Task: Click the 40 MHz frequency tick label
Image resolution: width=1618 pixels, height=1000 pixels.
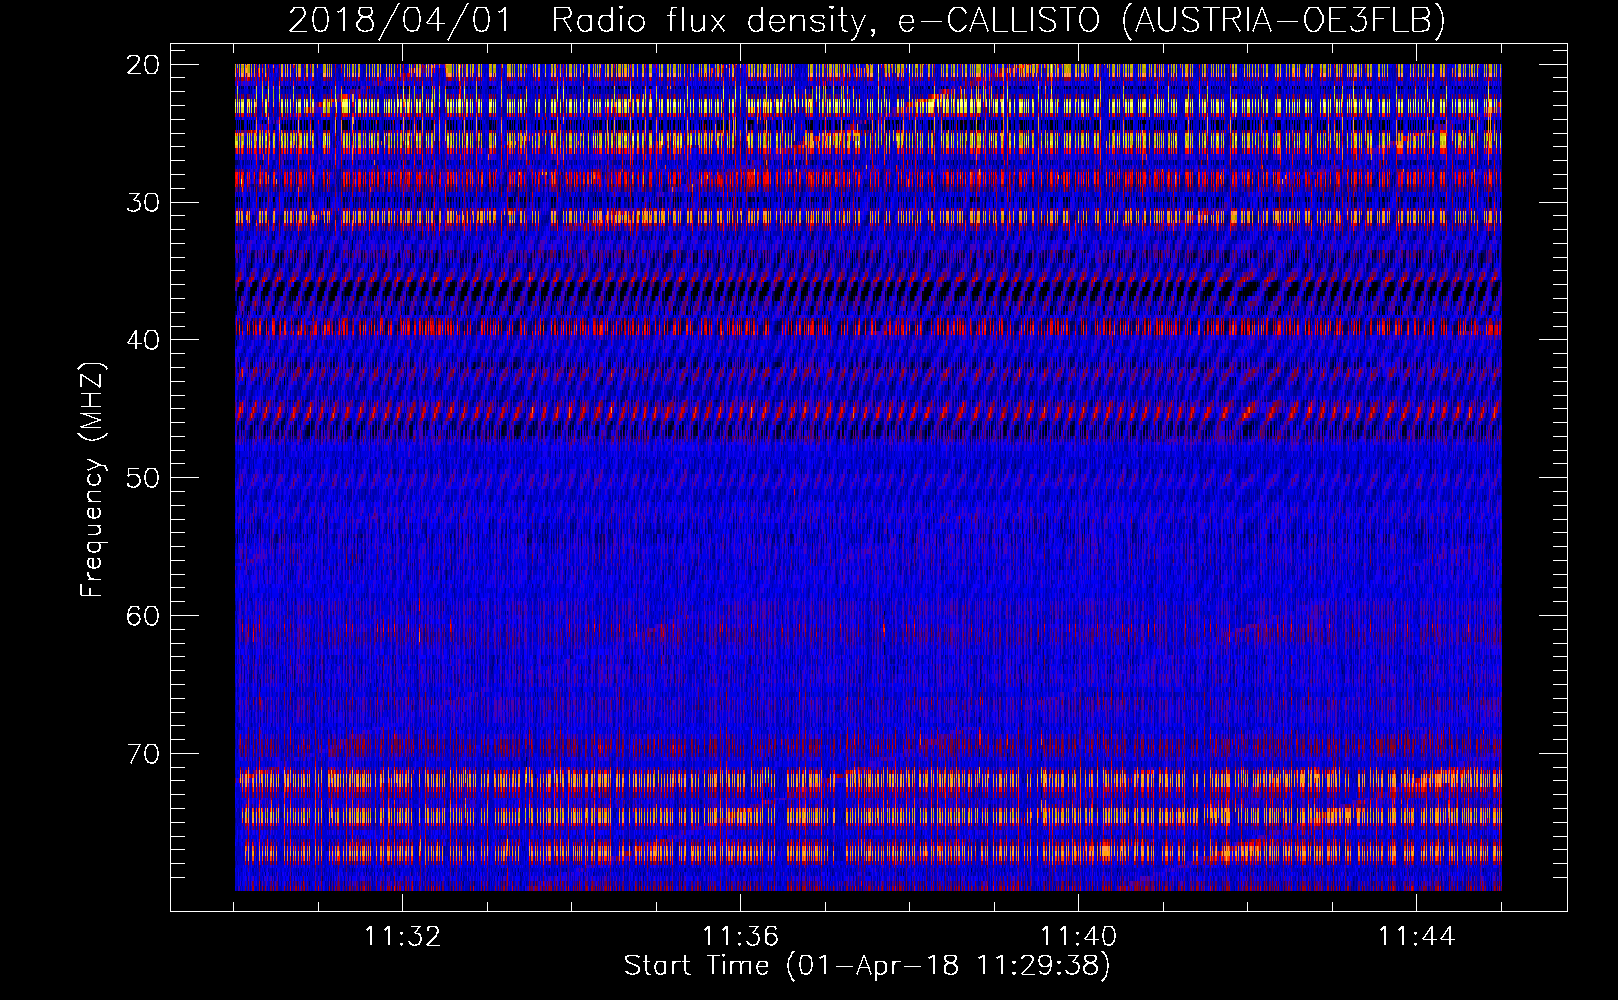Action: [x=144, y=340]
